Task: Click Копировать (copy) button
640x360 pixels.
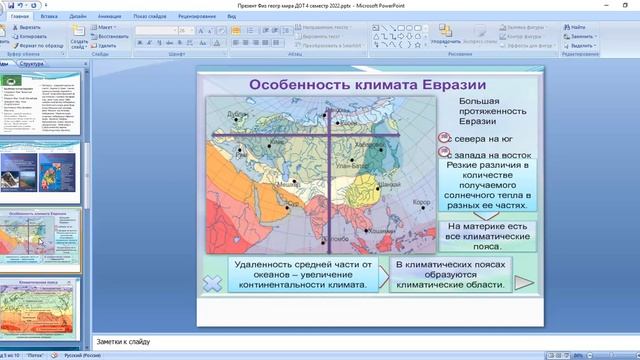Action: click(x=29, y=36)
